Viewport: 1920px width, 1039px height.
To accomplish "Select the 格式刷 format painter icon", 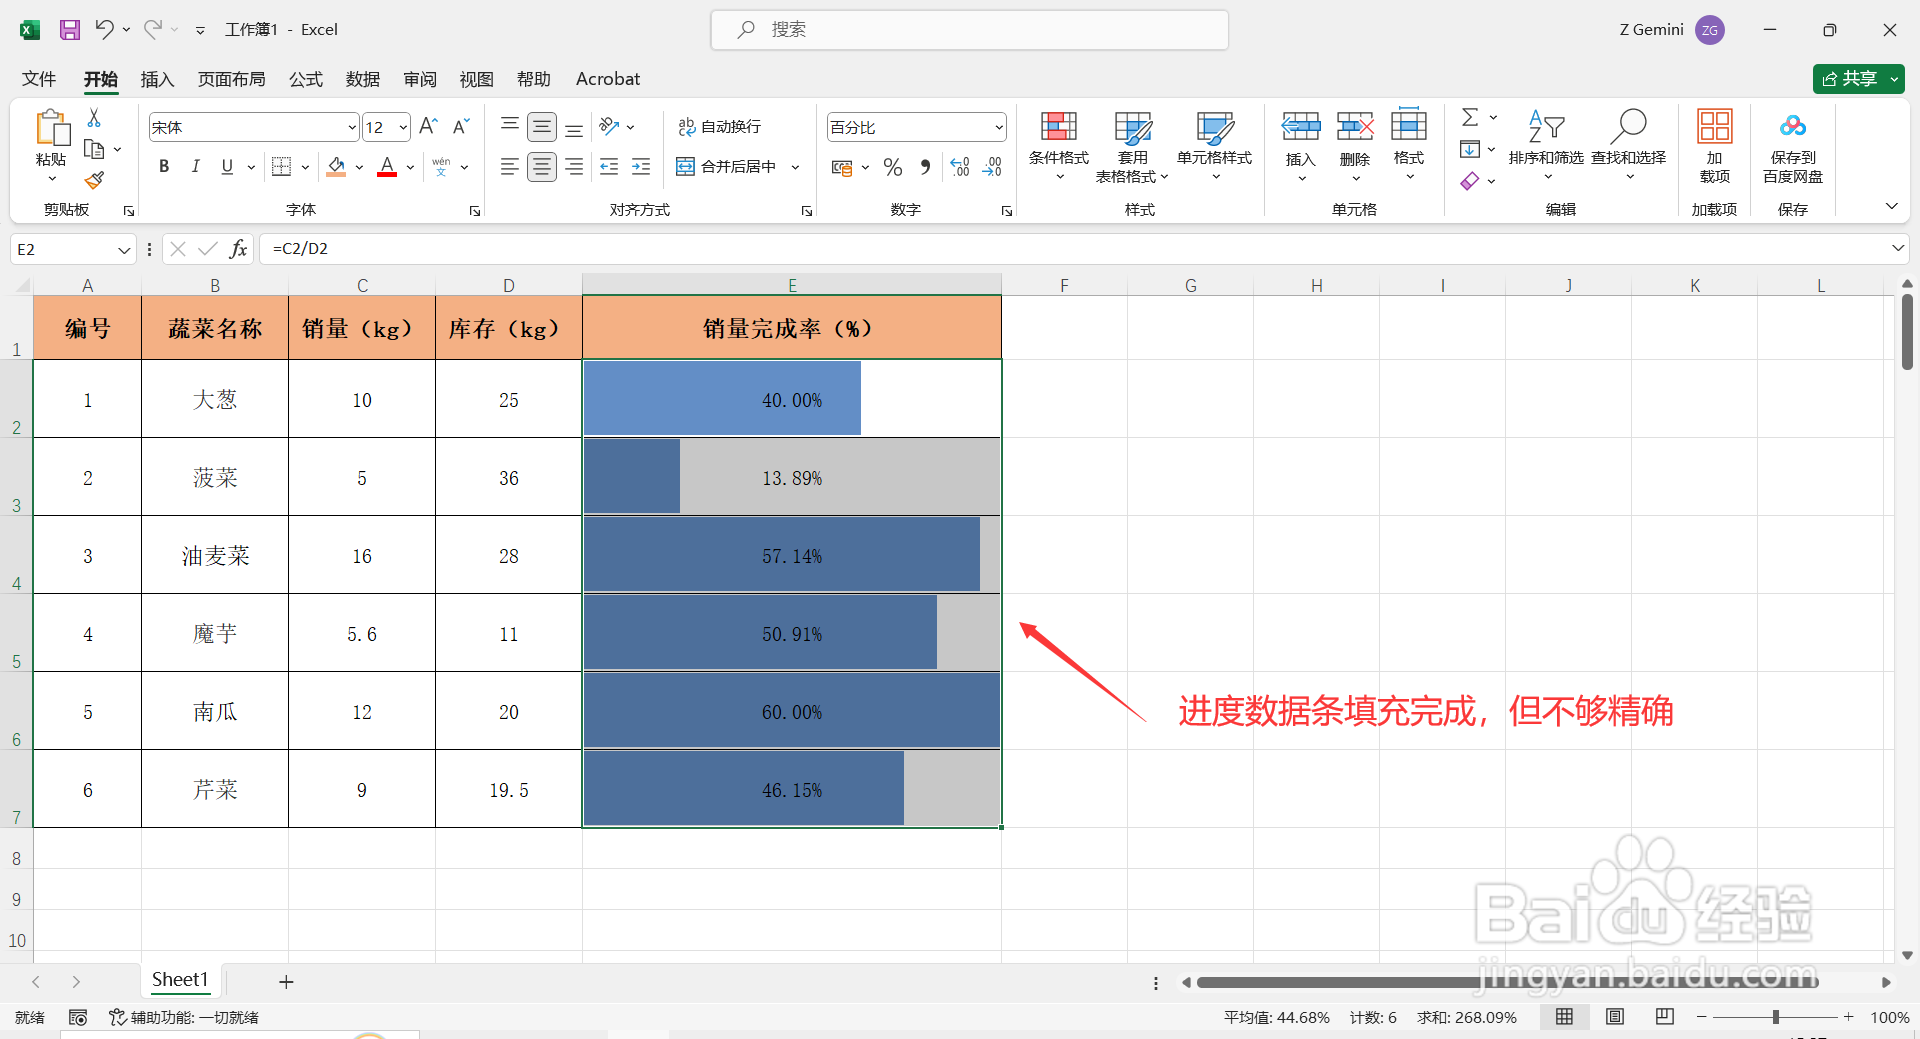I will pyautogui.click(x=94, y=180).
